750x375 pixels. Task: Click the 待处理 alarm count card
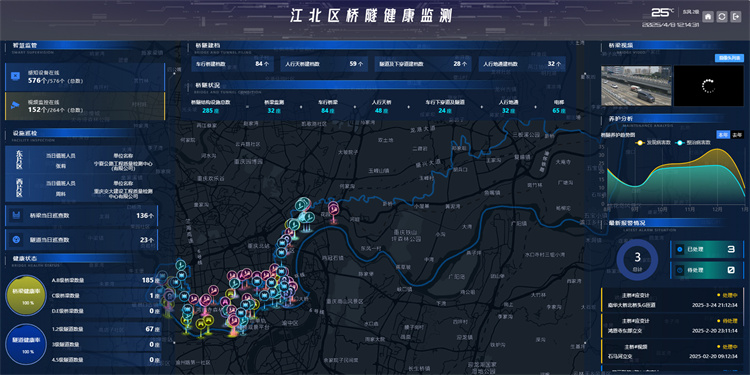pos(707,270)
